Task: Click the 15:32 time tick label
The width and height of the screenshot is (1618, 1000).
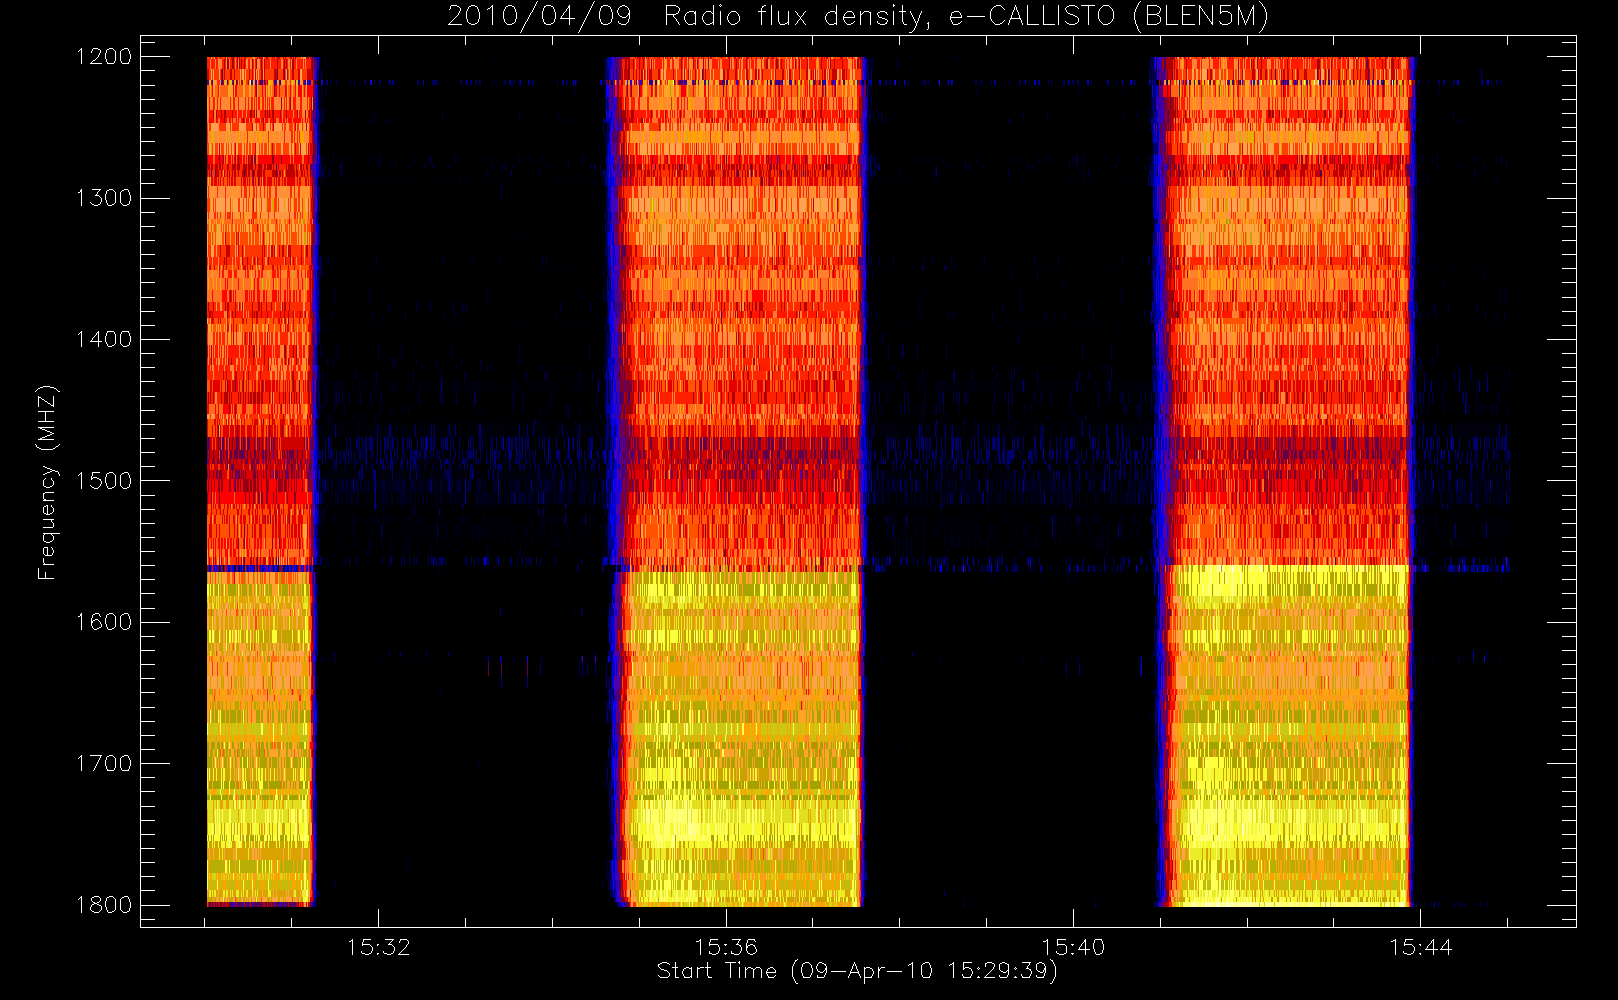Action: coord(378,947)
